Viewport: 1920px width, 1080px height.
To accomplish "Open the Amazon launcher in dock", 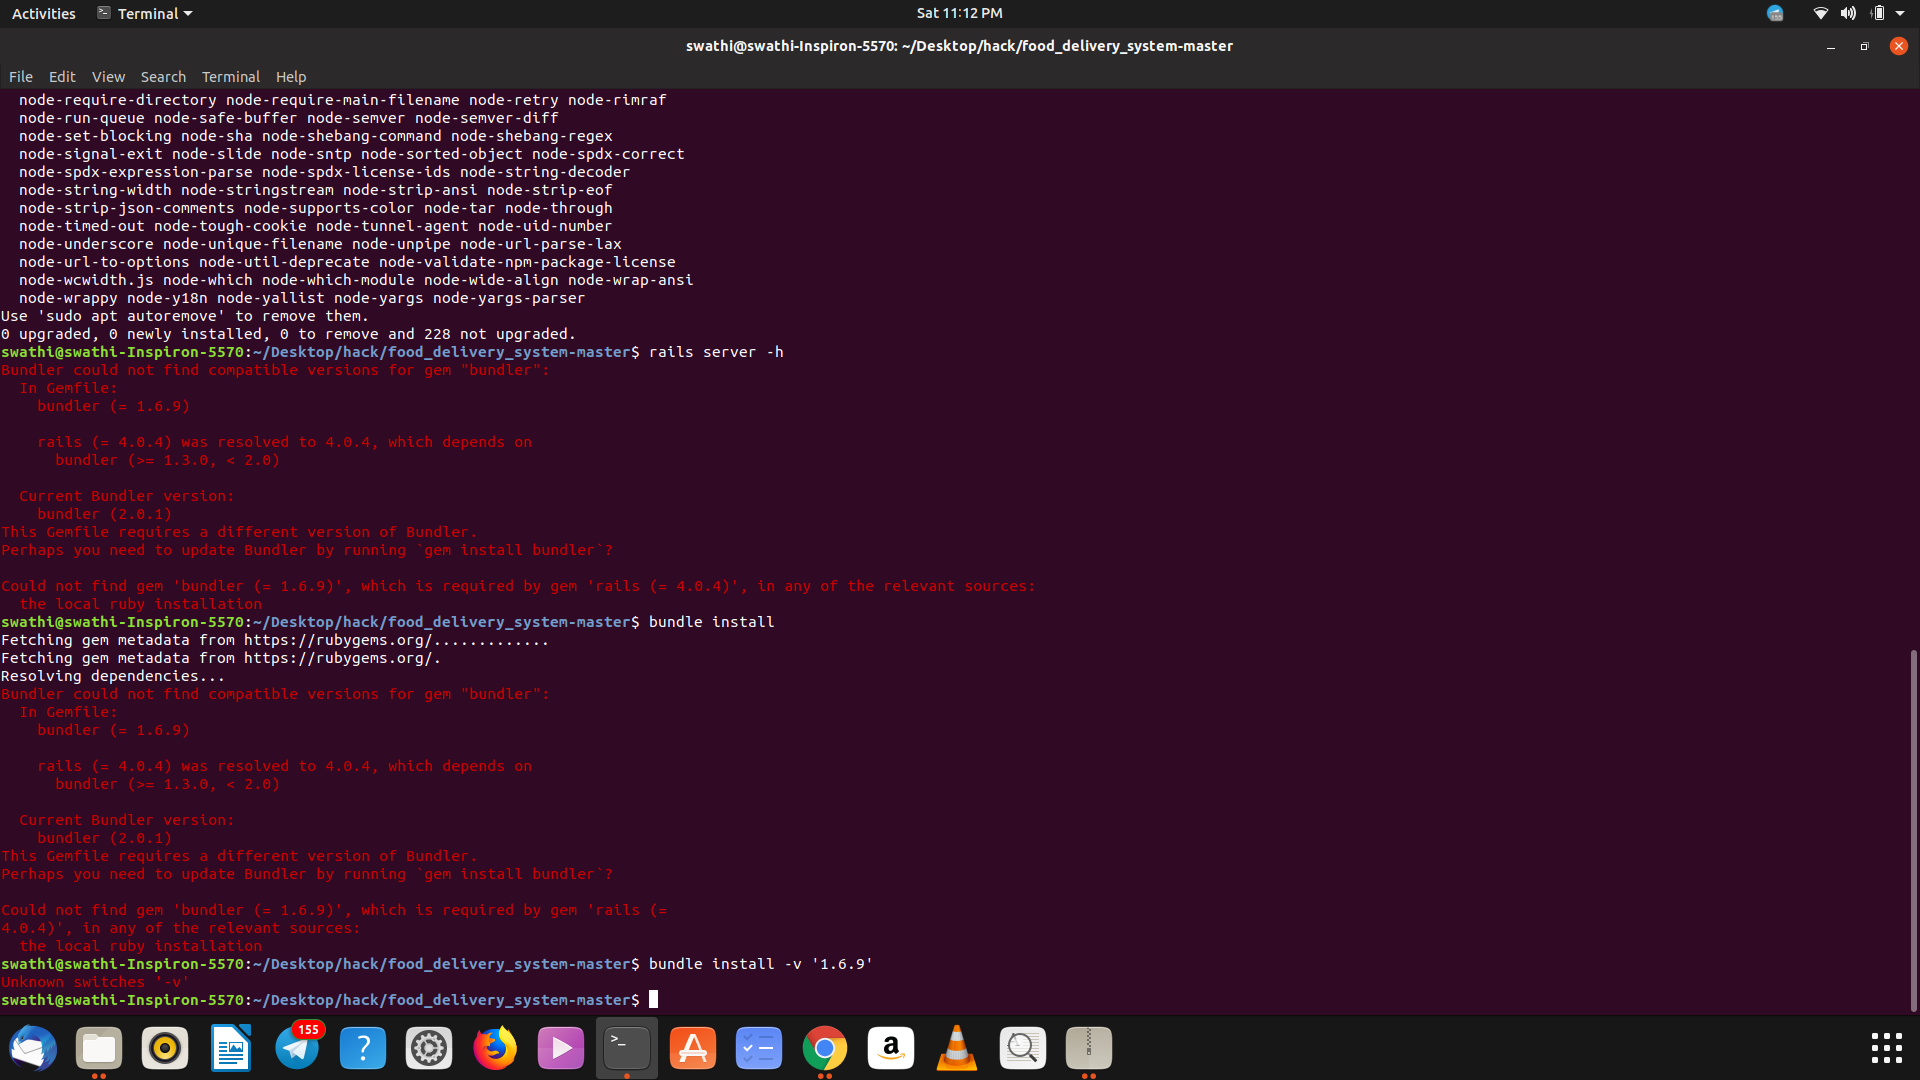I will click(x=891, y=1048).
